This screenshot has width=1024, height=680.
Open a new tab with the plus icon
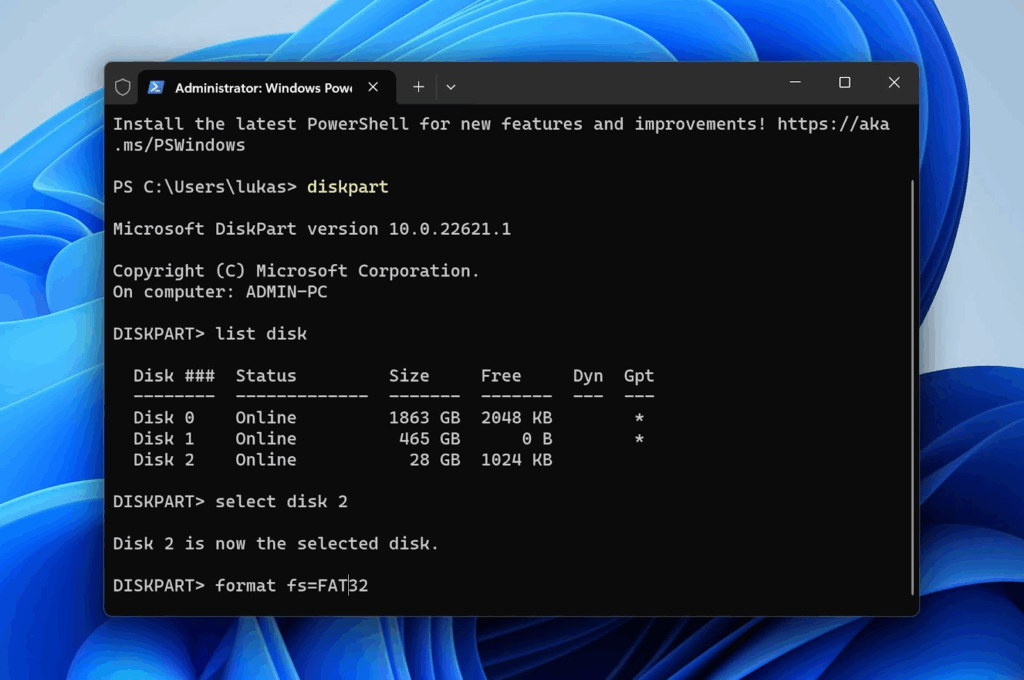coord(418,87)
